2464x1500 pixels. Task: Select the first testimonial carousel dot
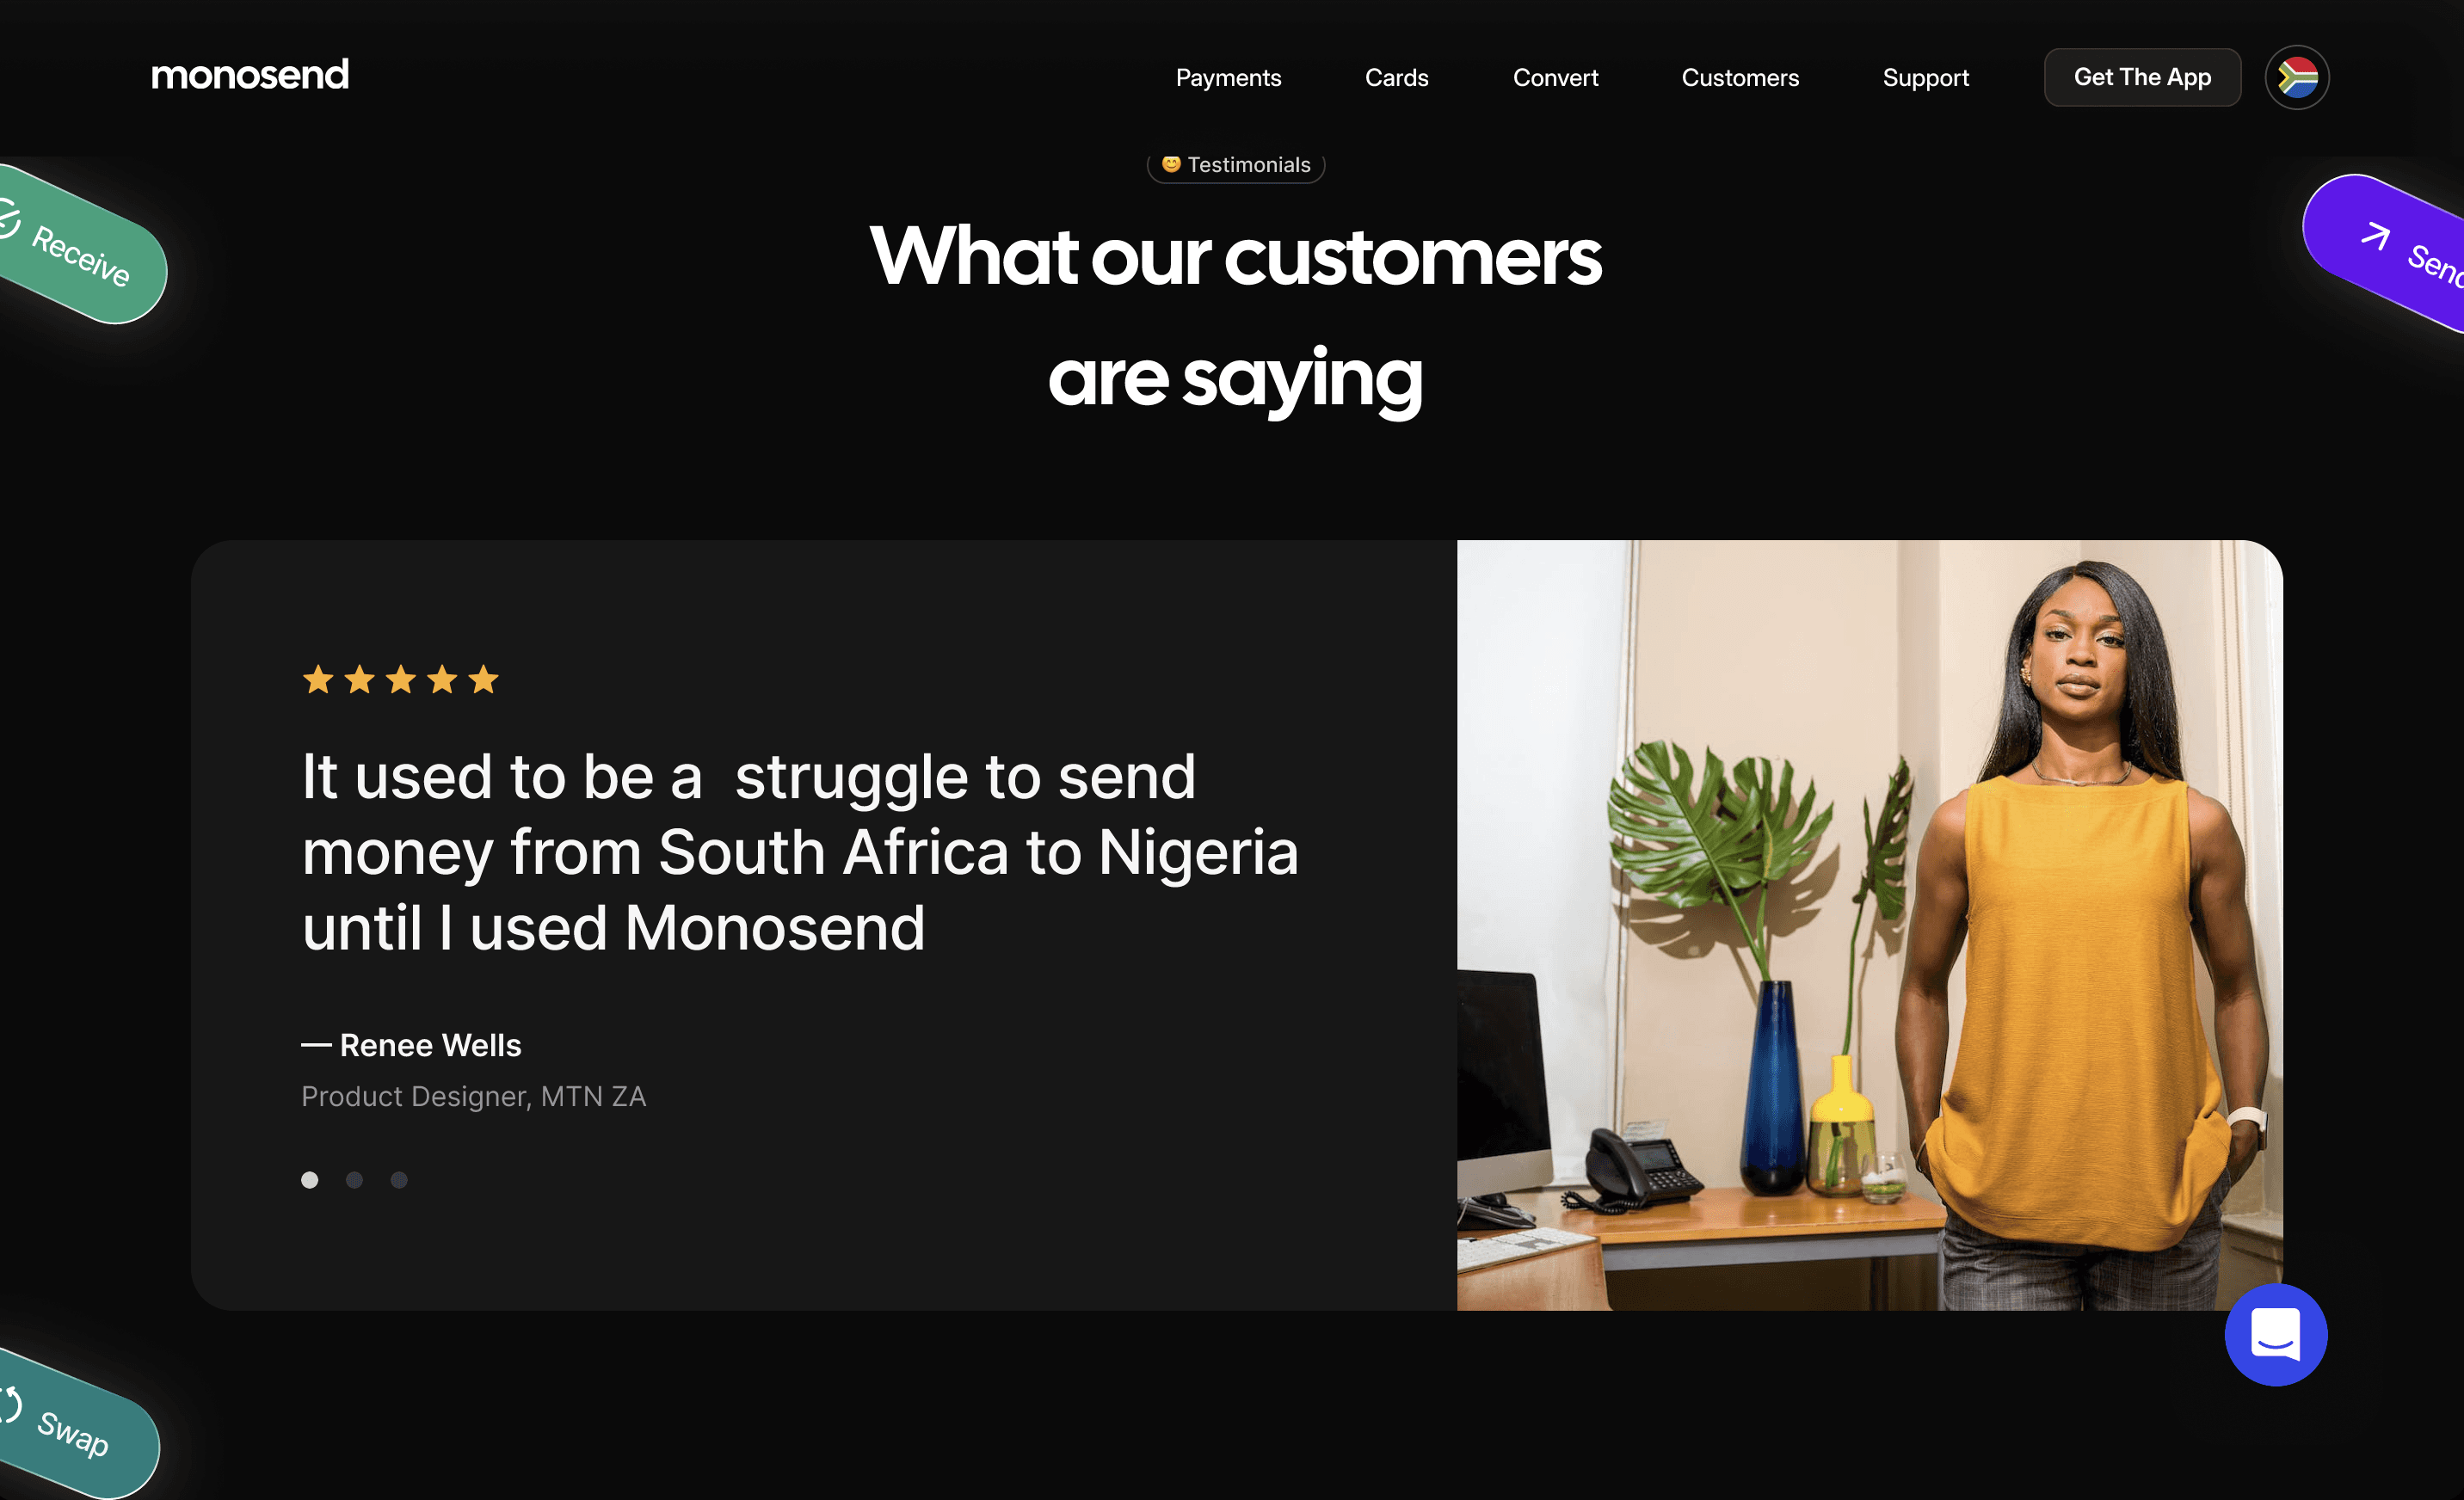(310, 1180)
